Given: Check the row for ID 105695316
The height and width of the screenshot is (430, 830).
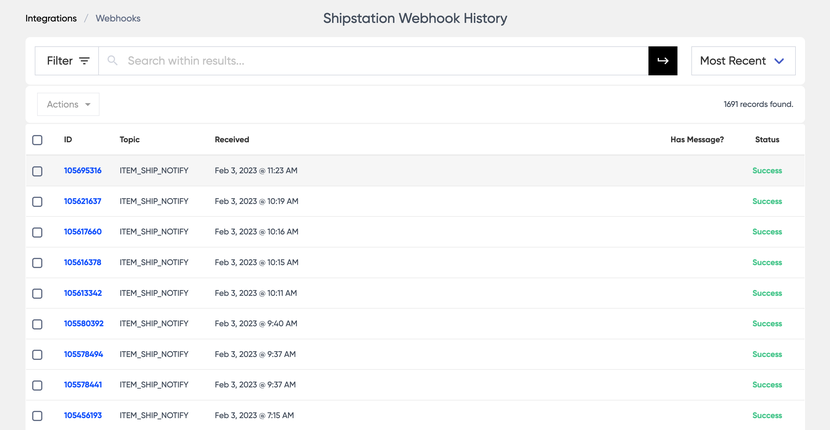Looking at the screenshot, I should (x=37, y=171).
